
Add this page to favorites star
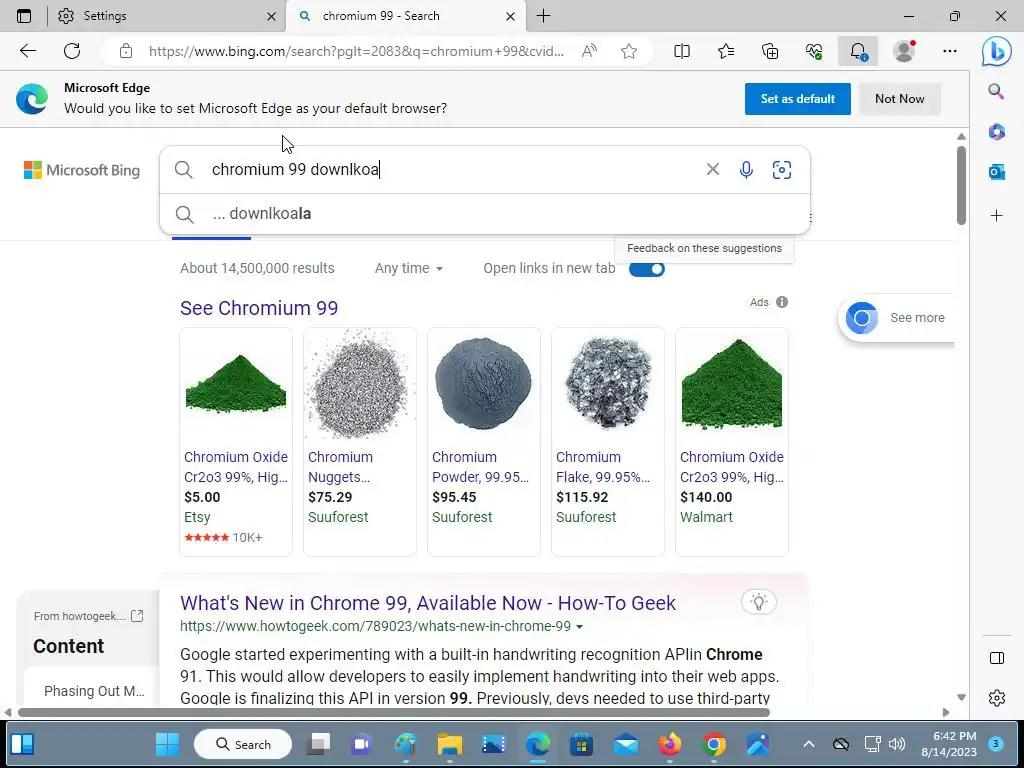tap(629, 51)
